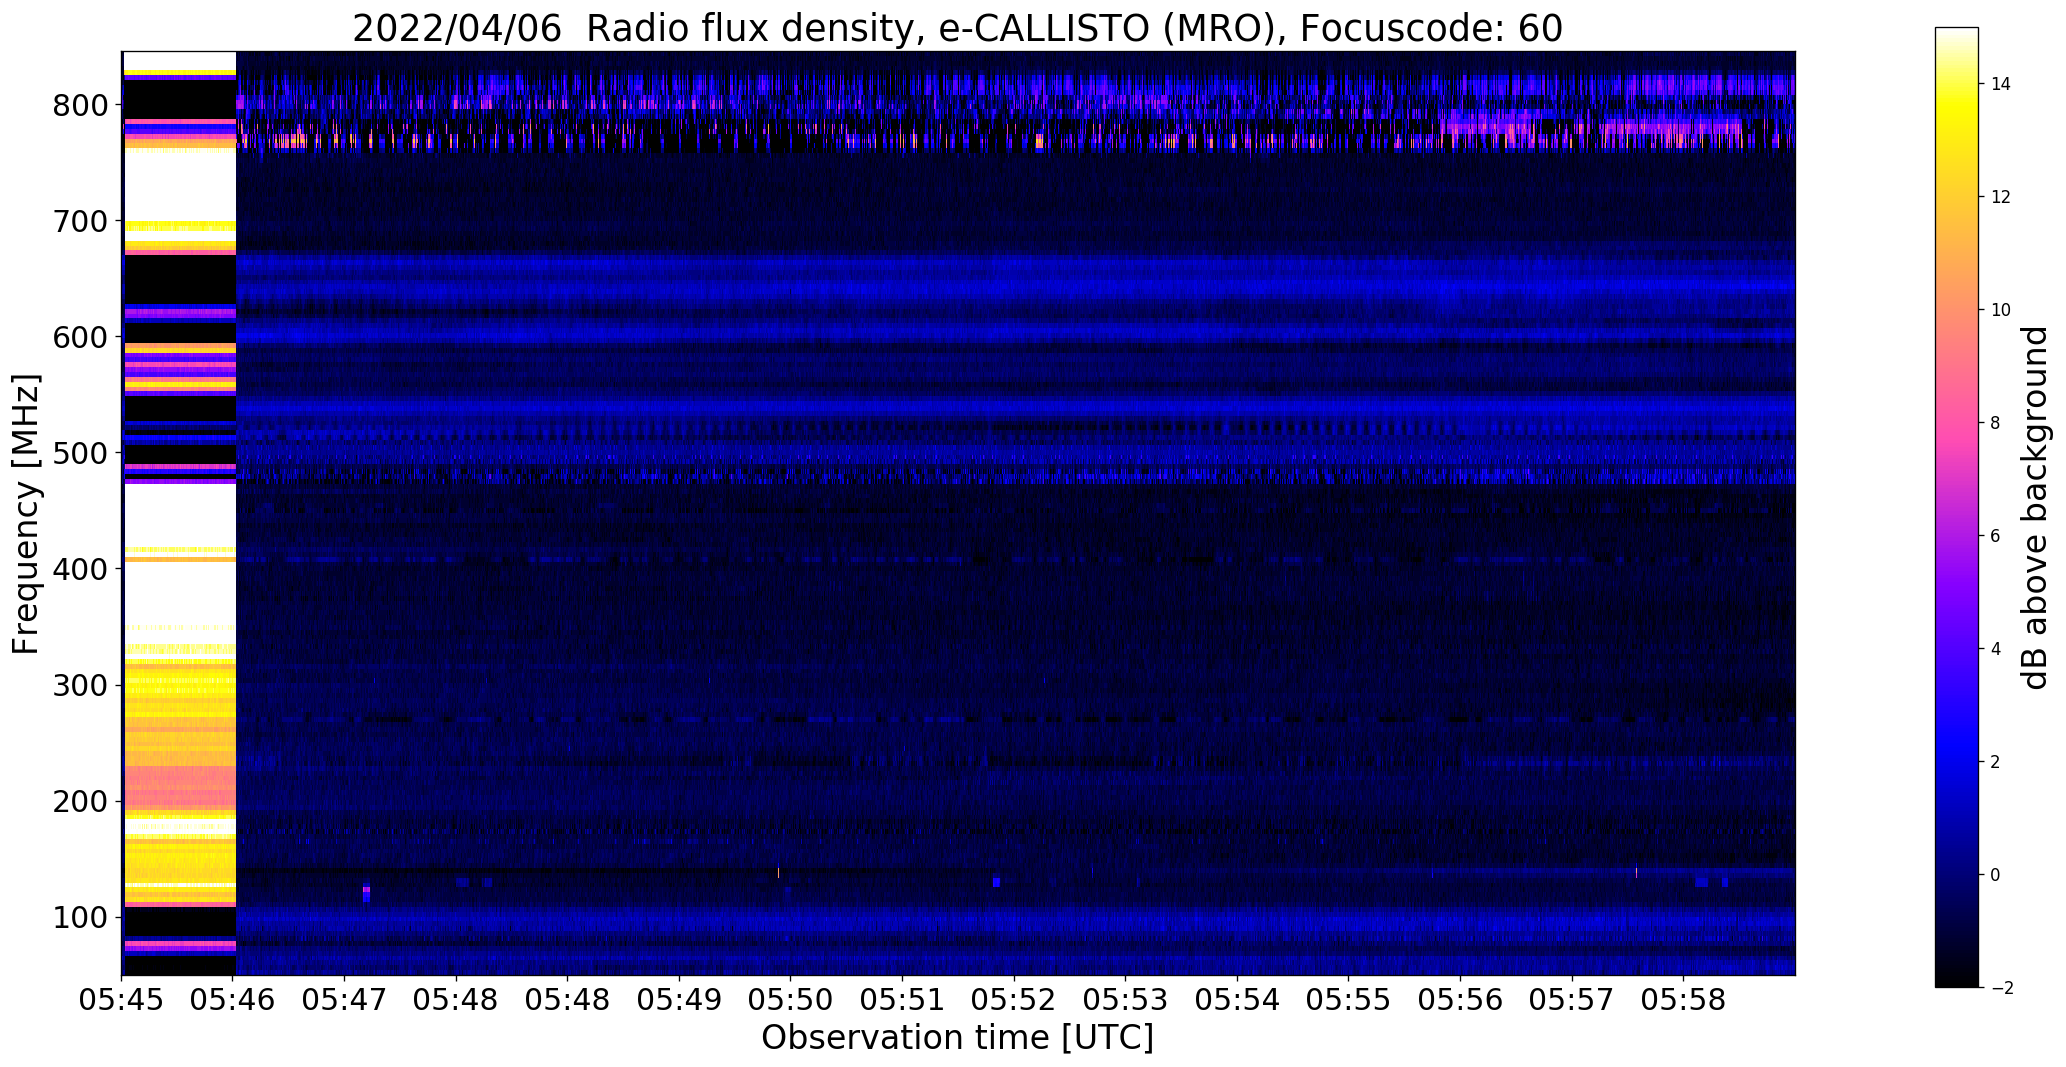The height and width of the screenshot is (1067, 2066).
Task: Click the 05:49 time tick label
Action: 679,1001
